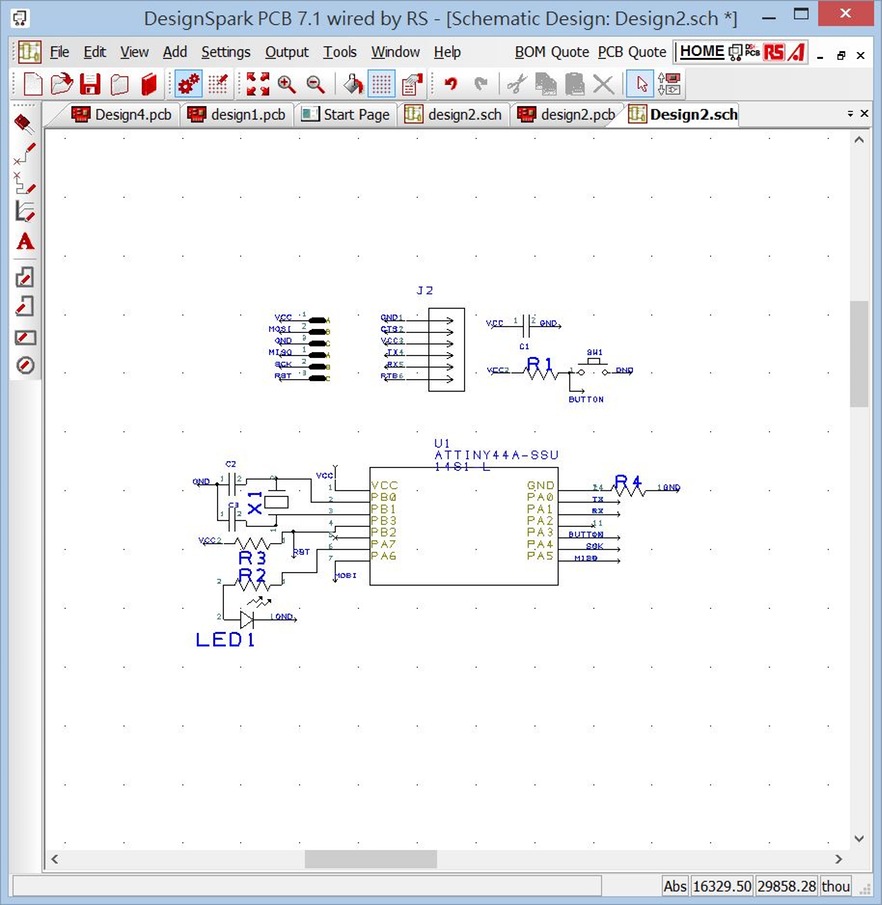Open the Output menu
Image resolution: width=882 pixels, height=905 pixels.
(286, 52)
